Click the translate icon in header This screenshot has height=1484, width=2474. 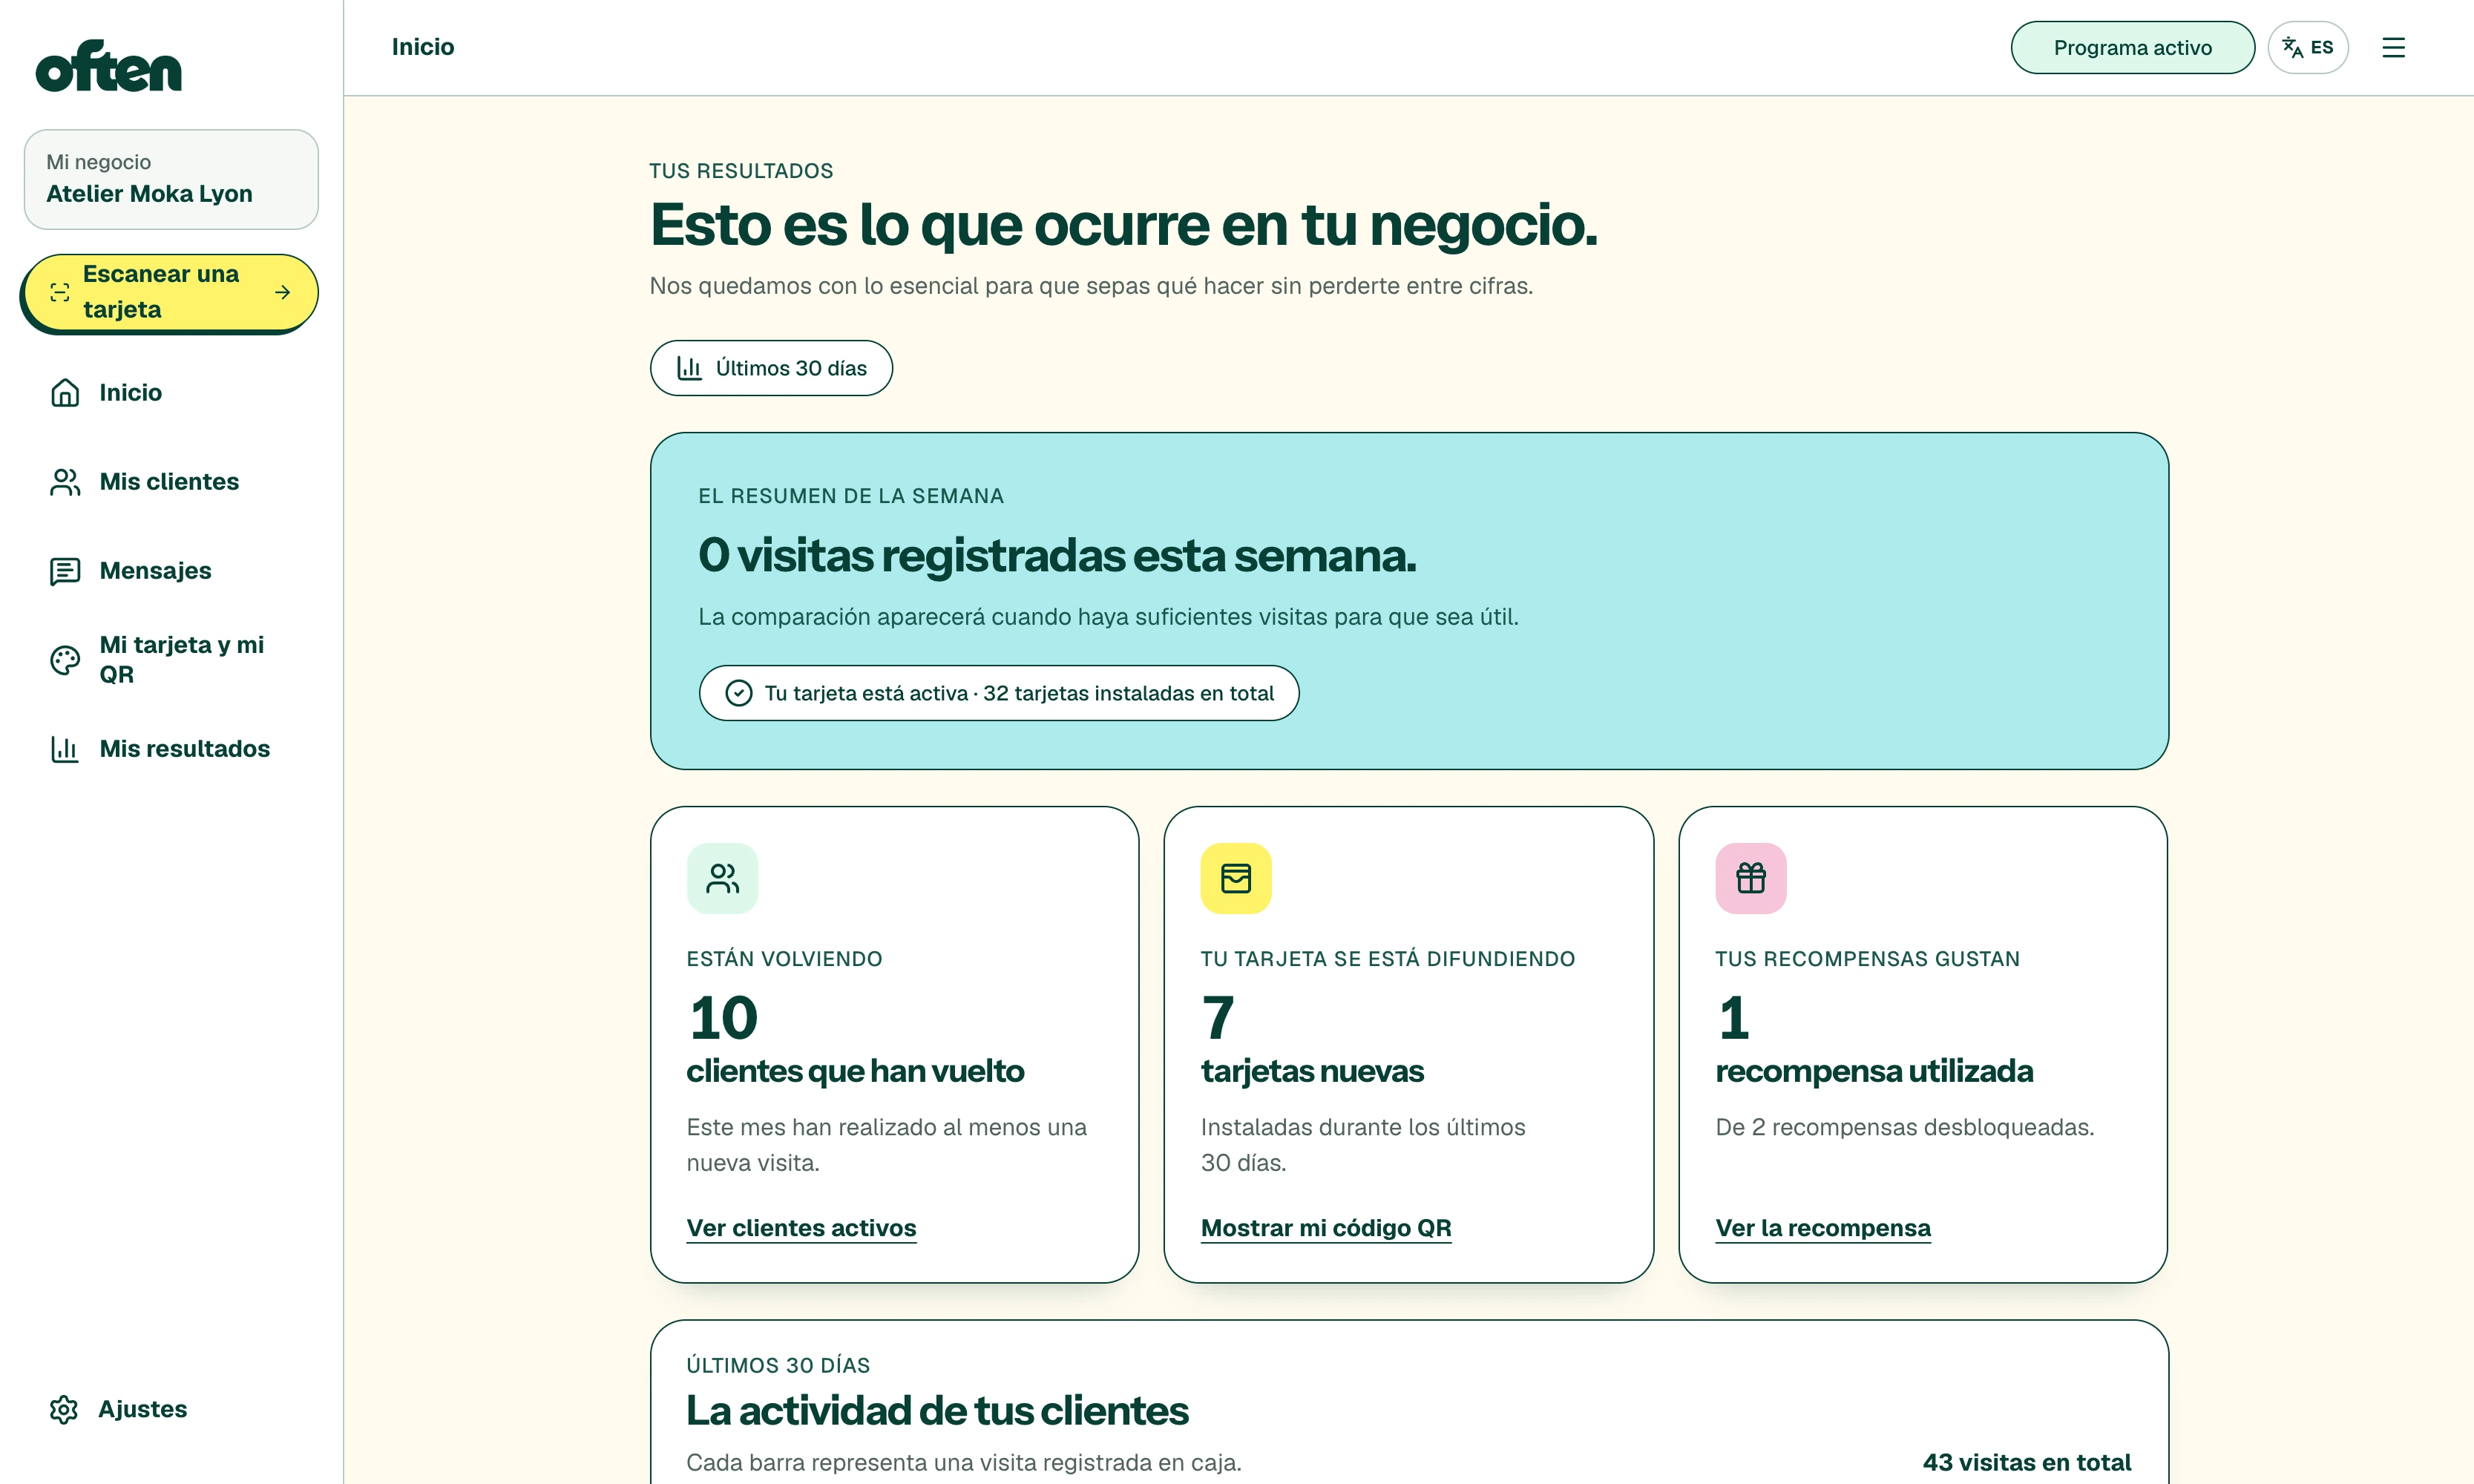[2292, 47]
